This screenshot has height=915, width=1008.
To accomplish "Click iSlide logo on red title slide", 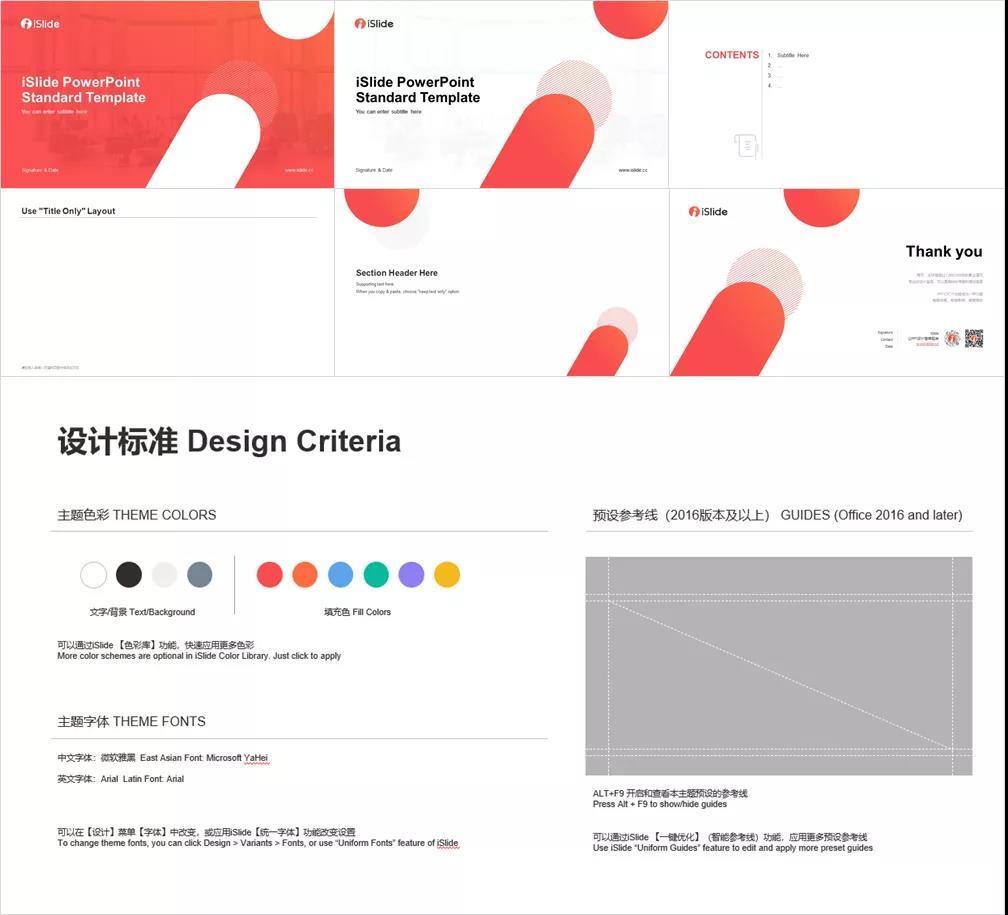I will 40,24.
